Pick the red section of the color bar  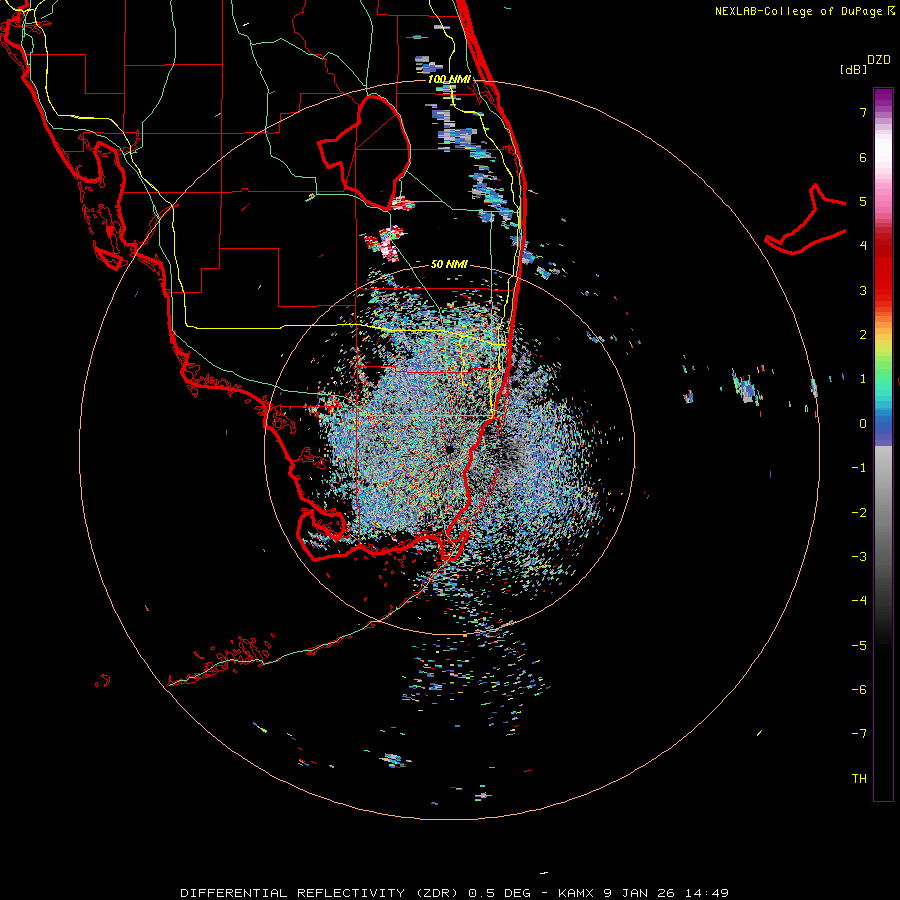coord(883,270)
